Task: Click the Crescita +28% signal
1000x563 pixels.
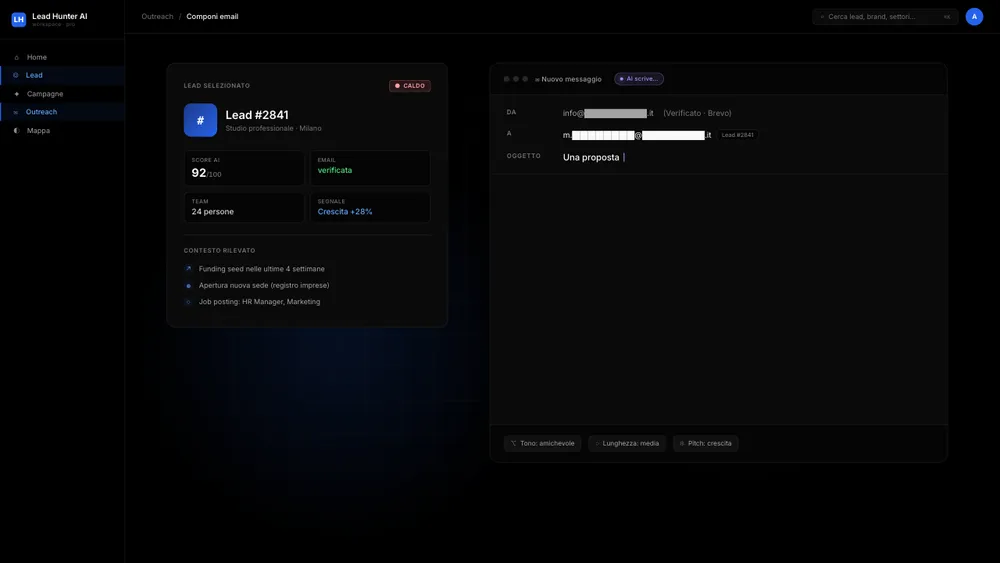Action: (x=345, y=212)
